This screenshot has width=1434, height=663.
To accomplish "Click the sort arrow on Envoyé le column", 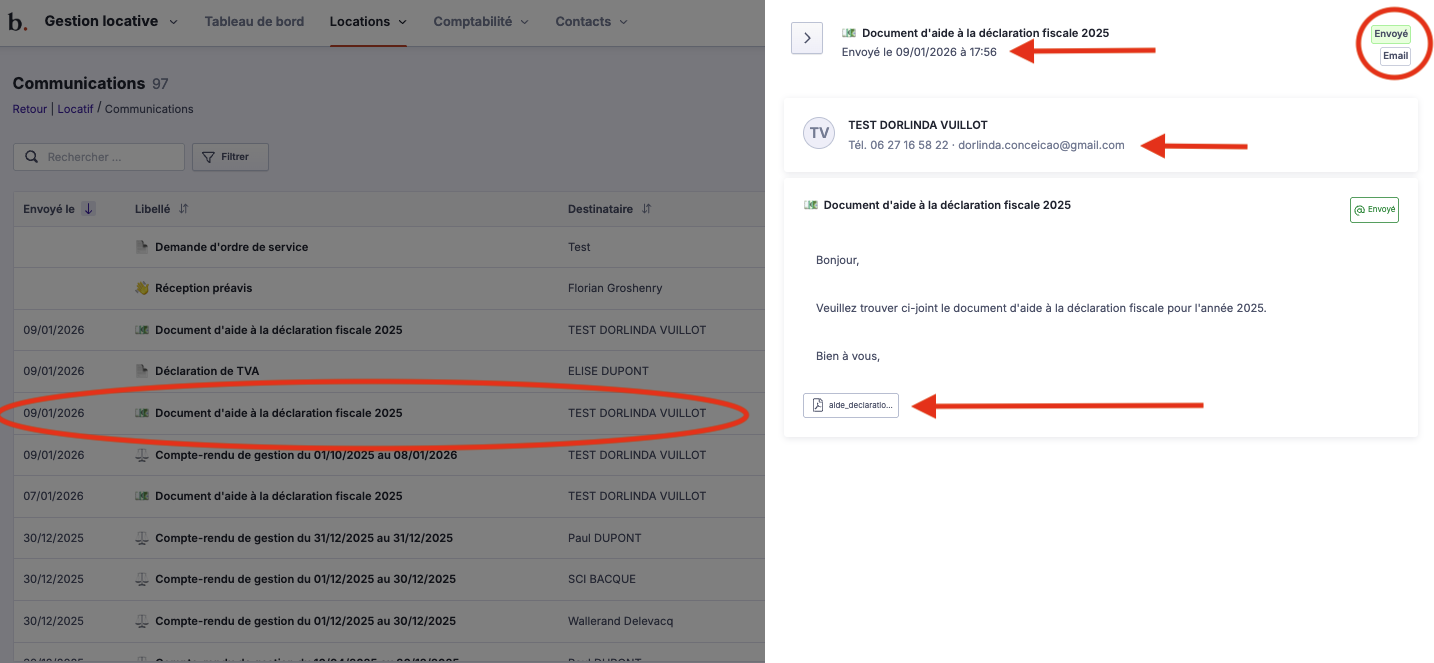I will [88, 209].
